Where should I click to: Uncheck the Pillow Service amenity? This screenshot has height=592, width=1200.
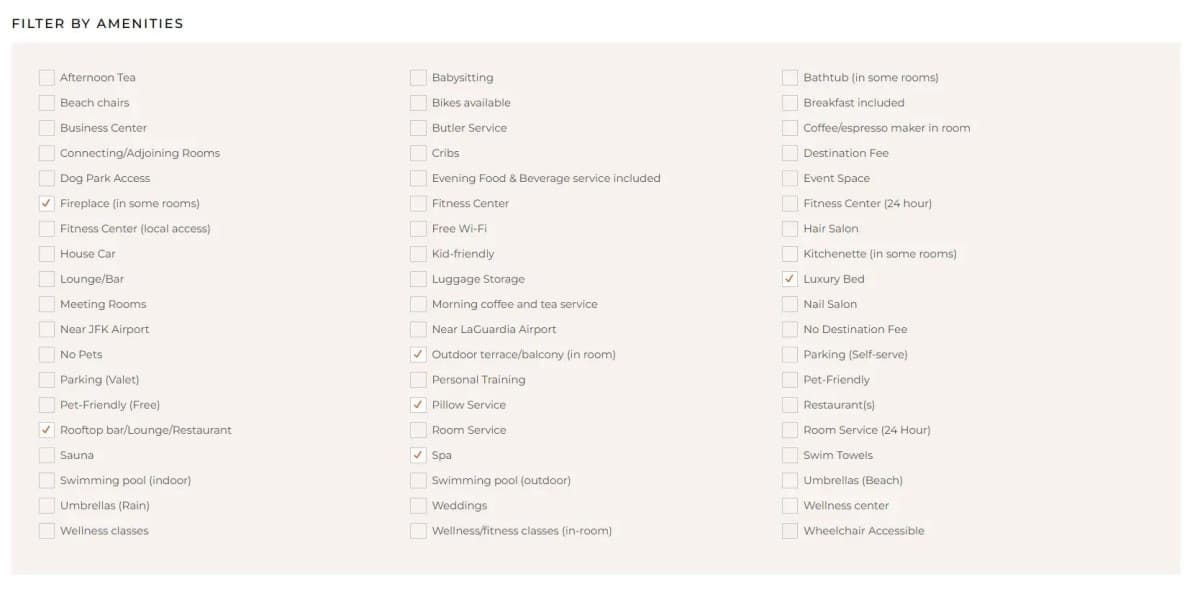coord(418,405)
